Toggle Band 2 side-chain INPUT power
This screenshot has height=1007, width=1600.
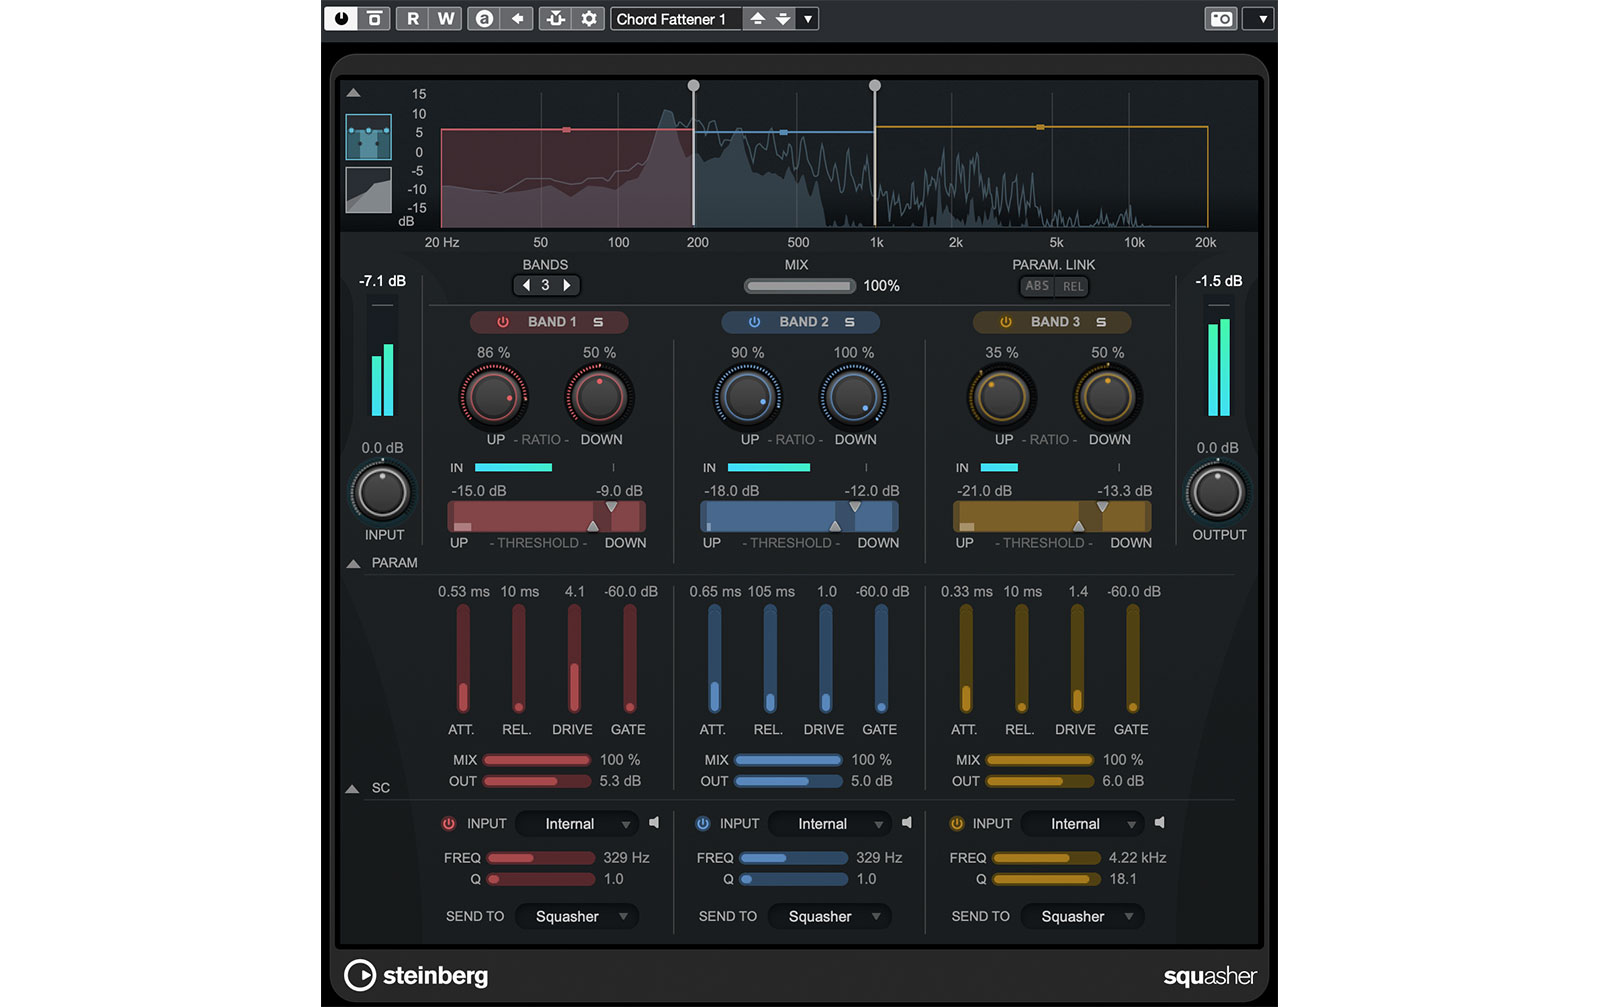click(702, 823)
